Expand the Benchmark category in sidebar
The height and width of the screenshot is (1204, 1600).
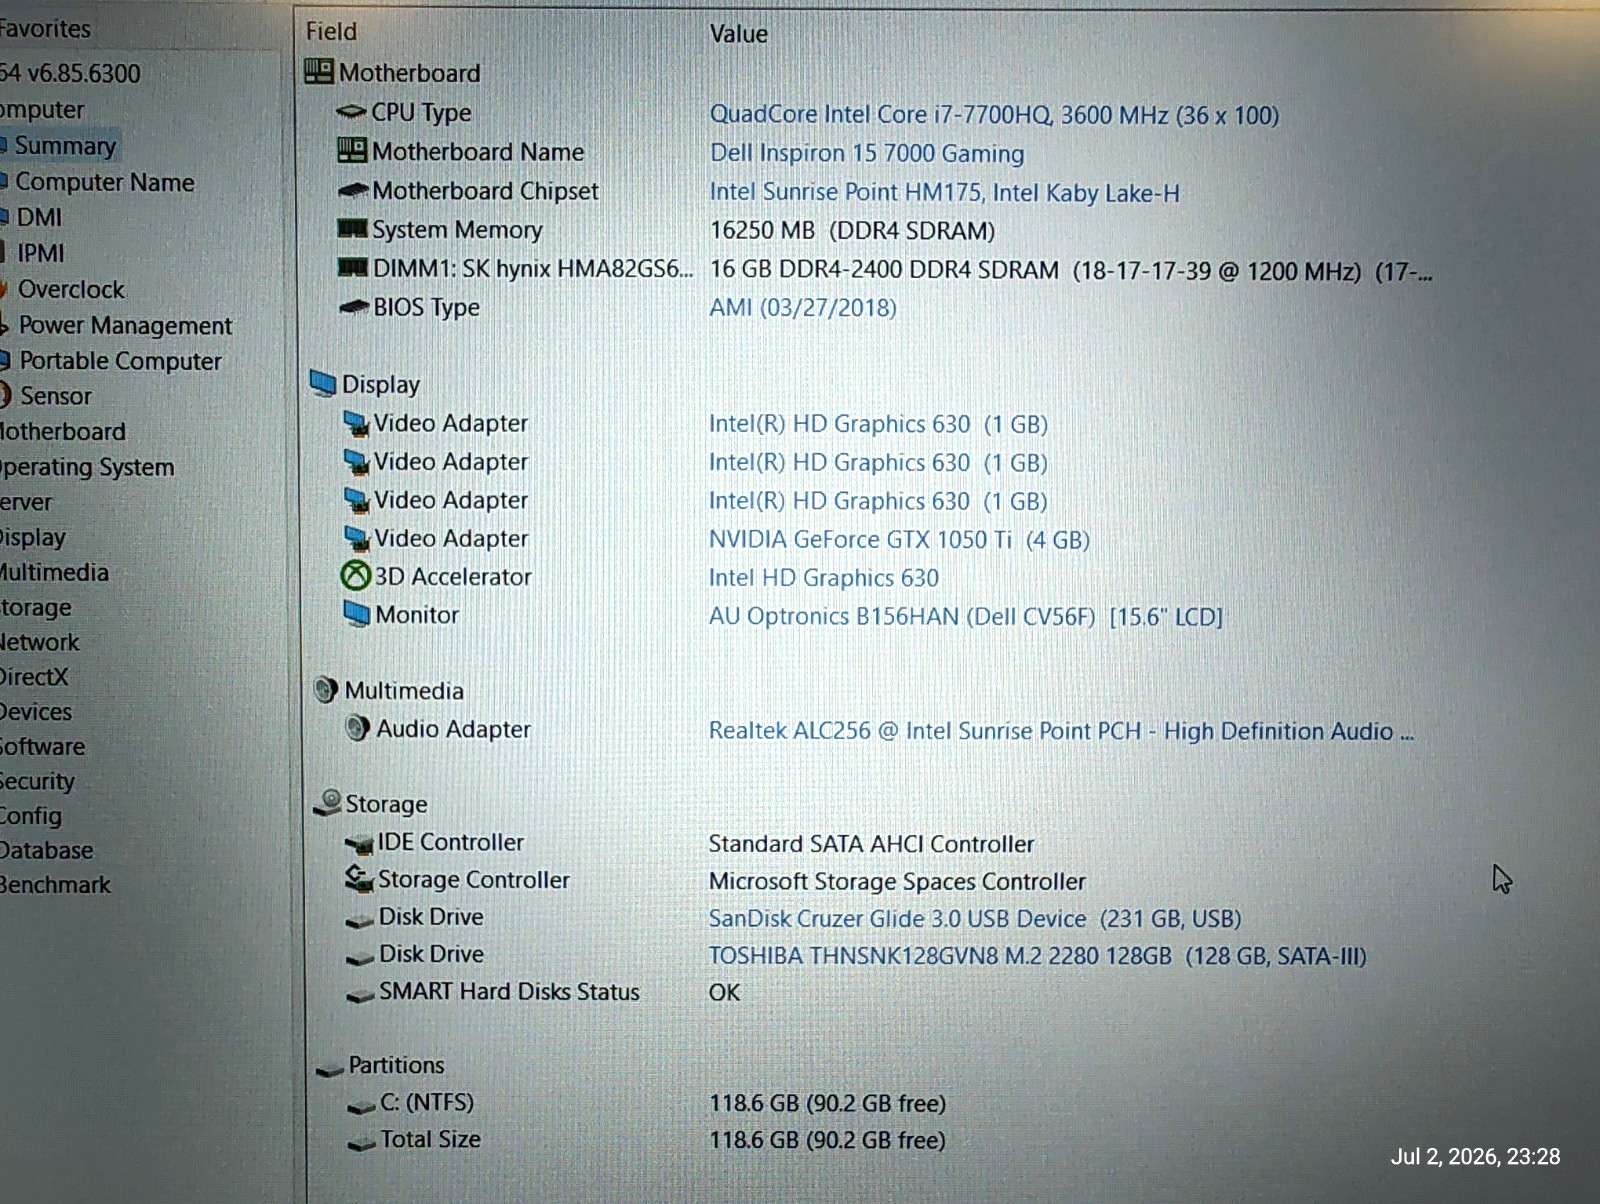(56, 885)
